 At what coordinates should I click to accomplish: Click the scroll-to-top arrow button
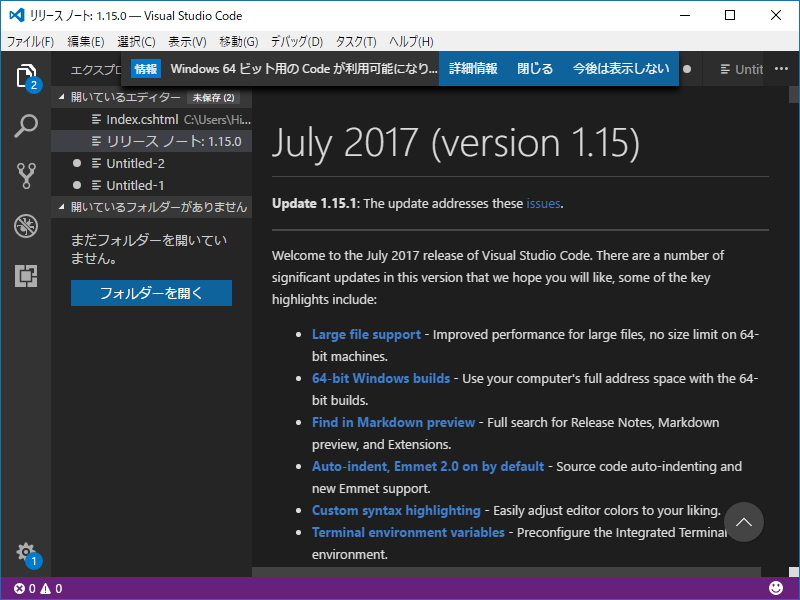pos(744,522)
